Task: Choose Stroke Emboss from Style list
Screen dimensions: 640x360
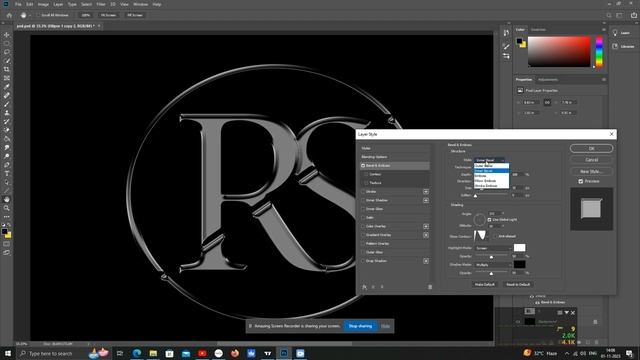Action: 491,185
